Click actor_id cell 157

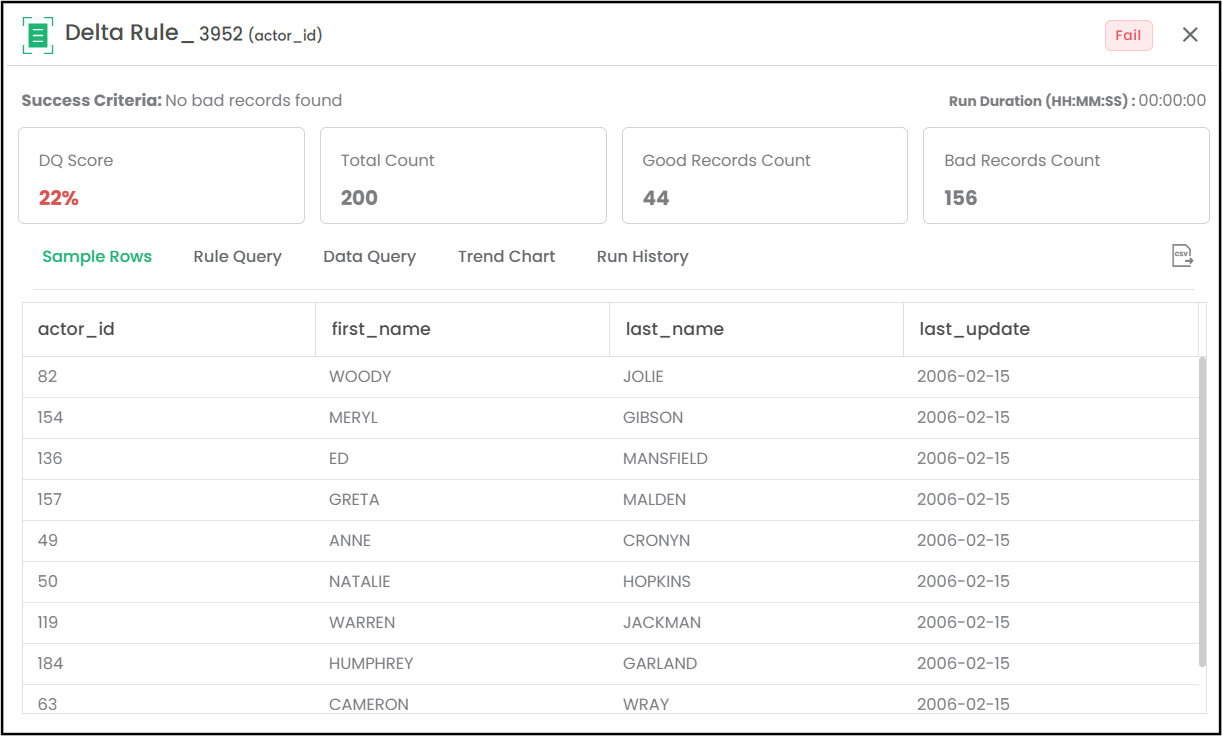tap(169, 500)
